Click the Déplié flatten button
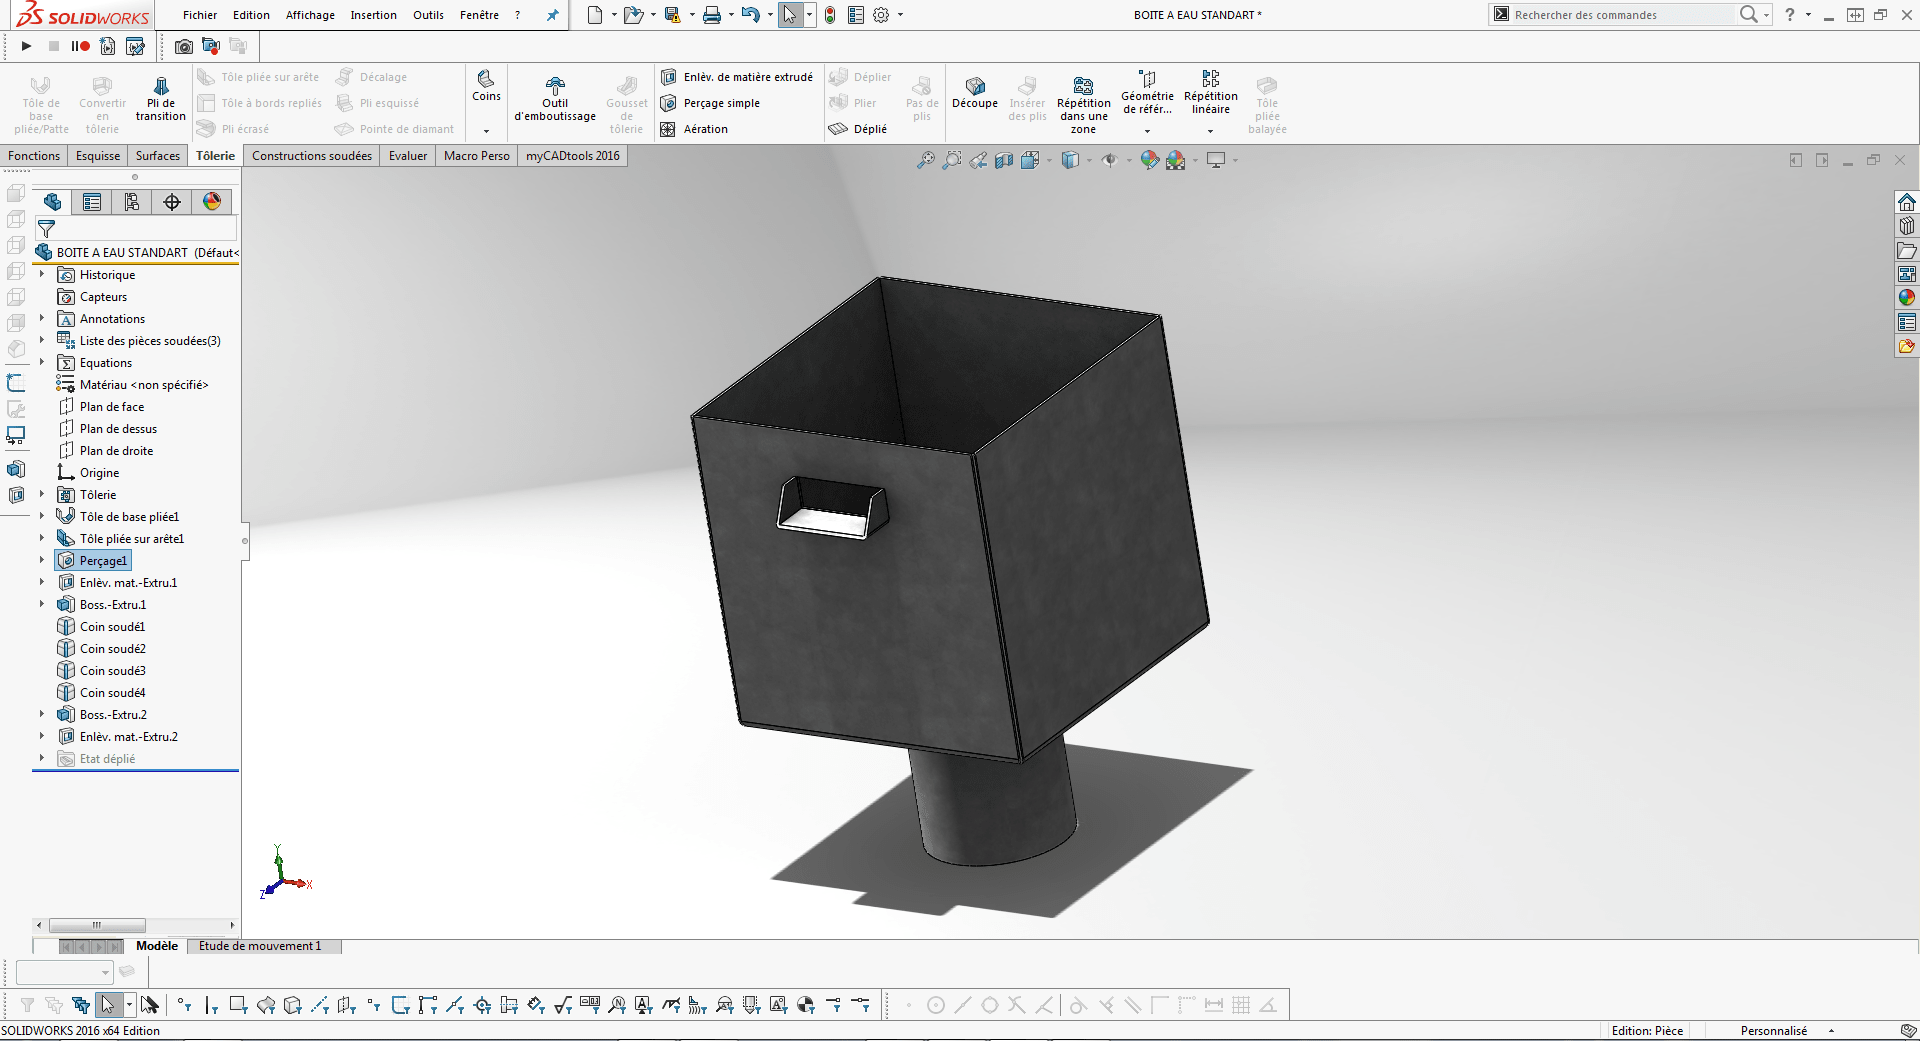Viewport: 1920px width, 1041px height. click(858, 129)
